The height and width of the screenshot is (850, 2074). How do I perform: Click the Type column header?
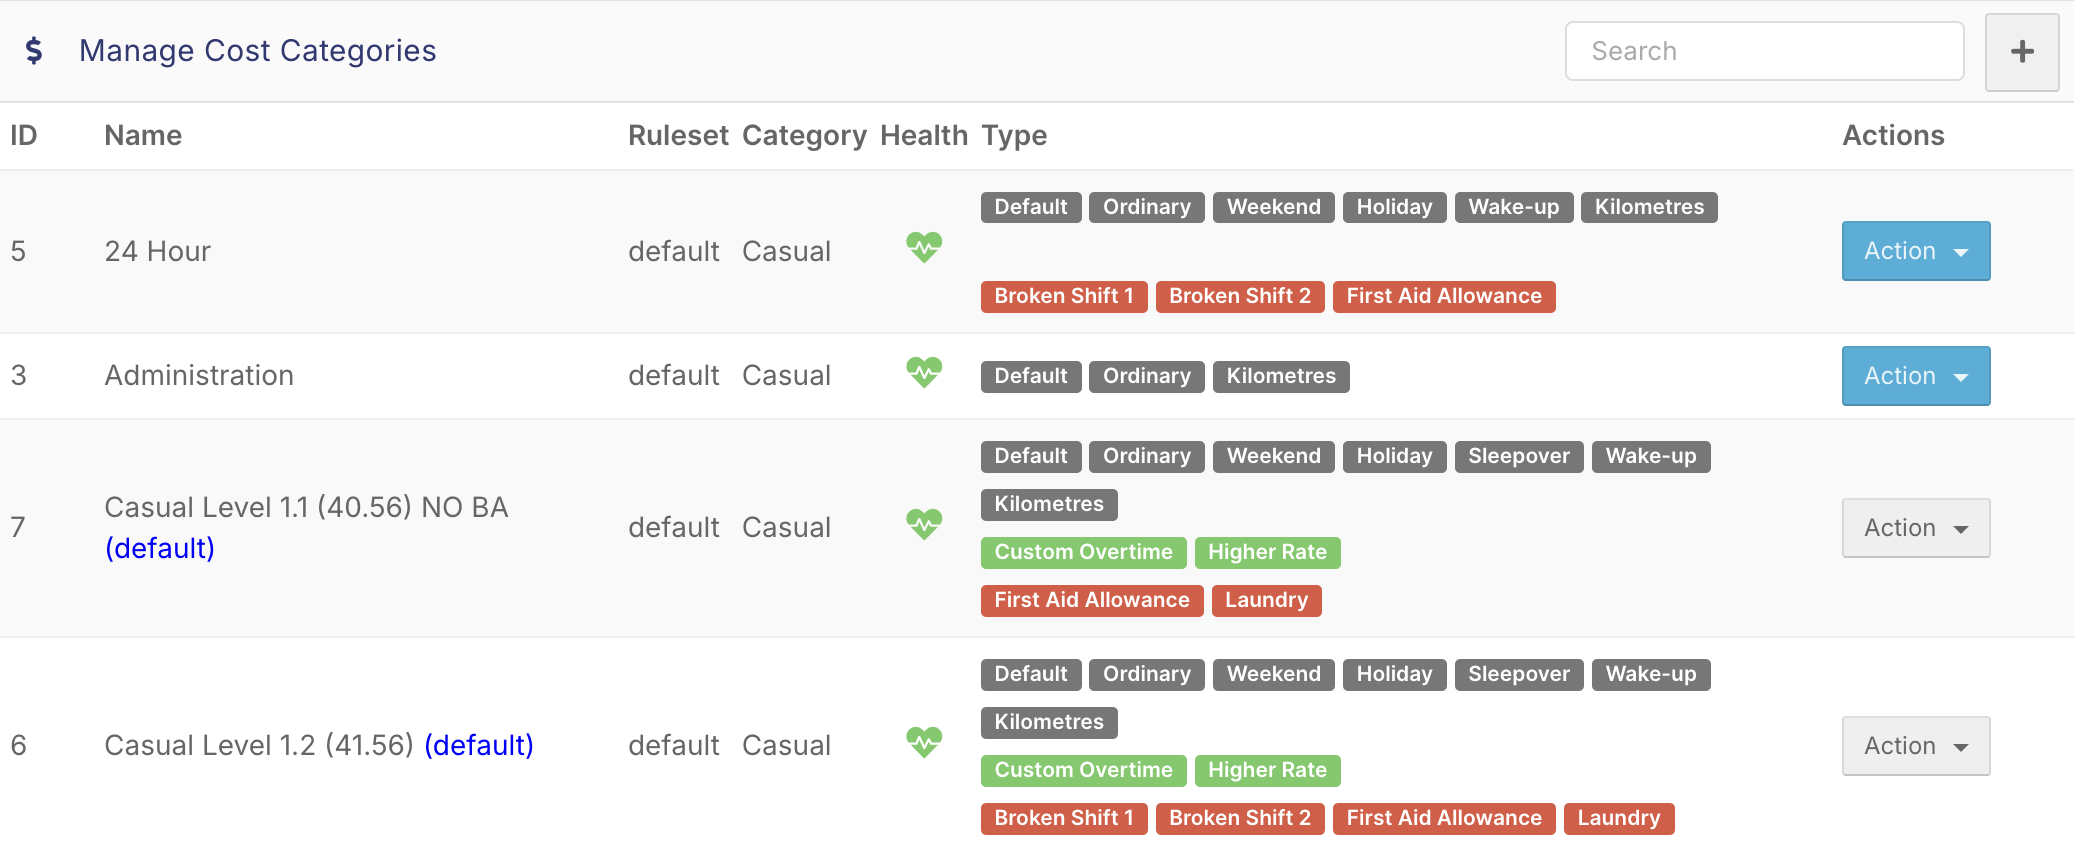[1014, 135]
